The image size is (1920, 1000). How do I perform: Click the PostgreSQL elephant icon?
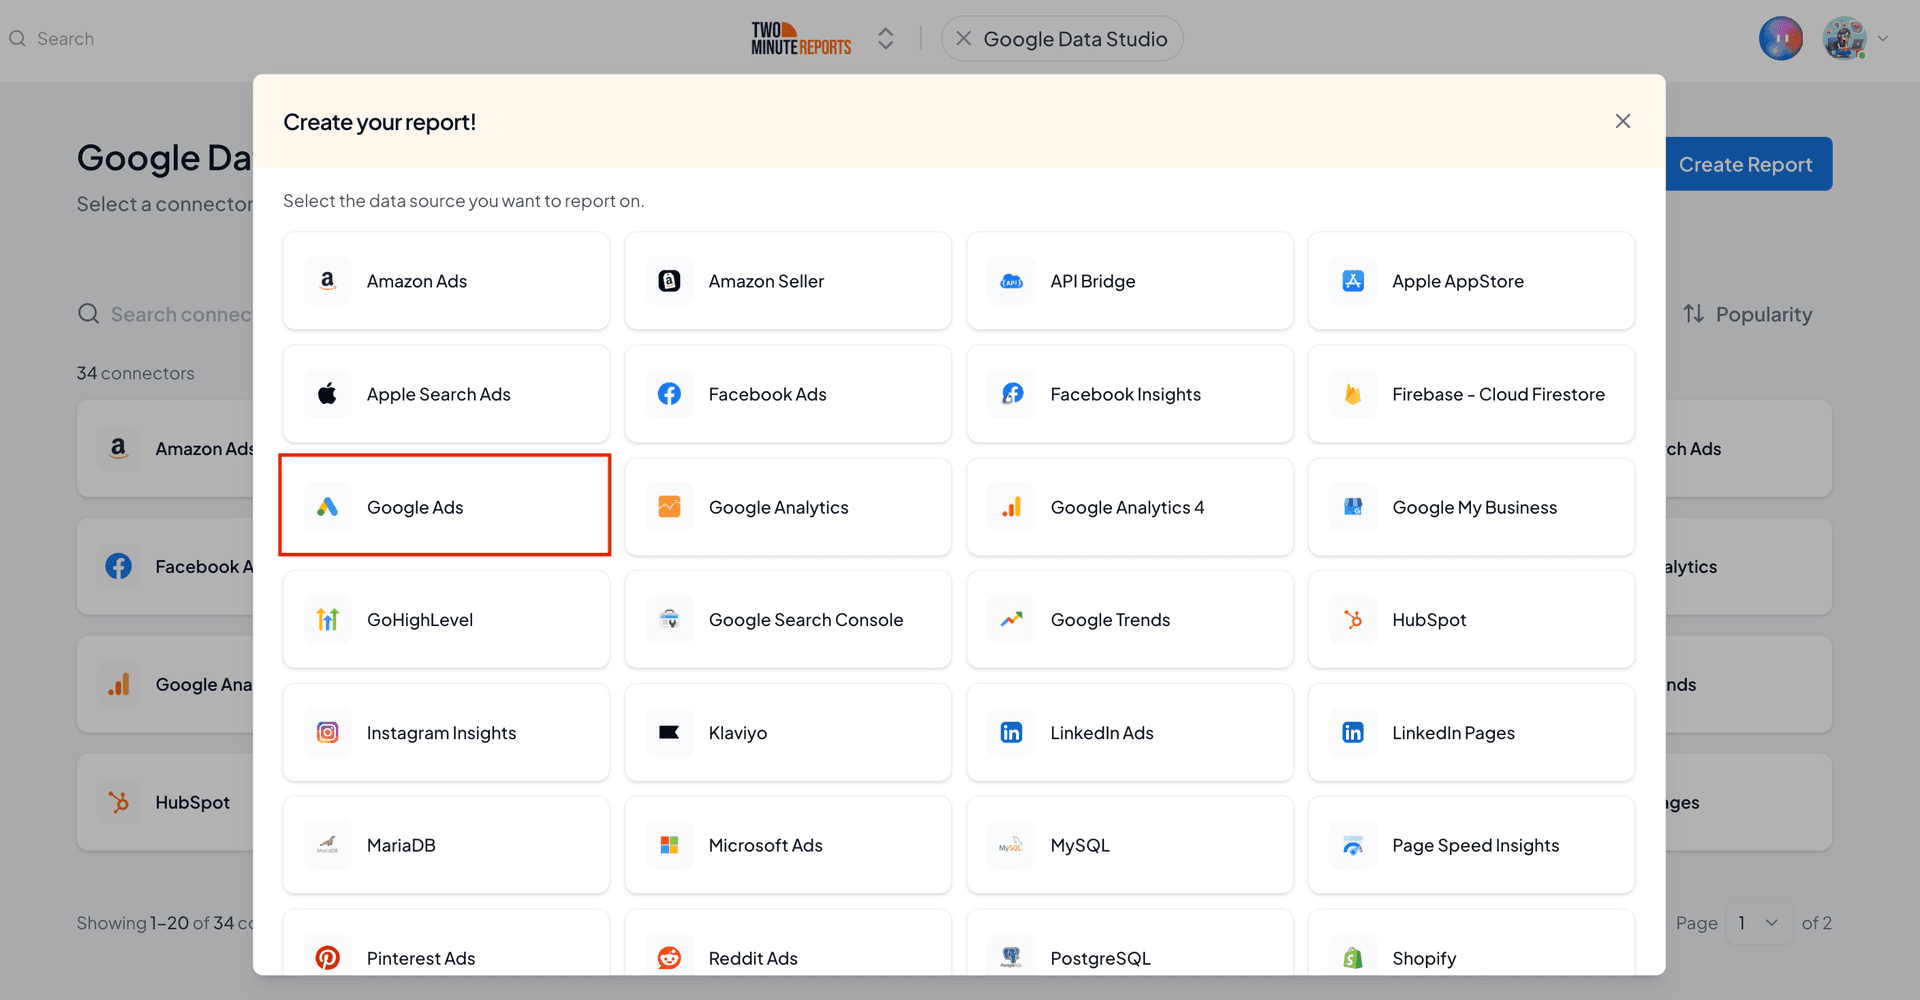1011,958
